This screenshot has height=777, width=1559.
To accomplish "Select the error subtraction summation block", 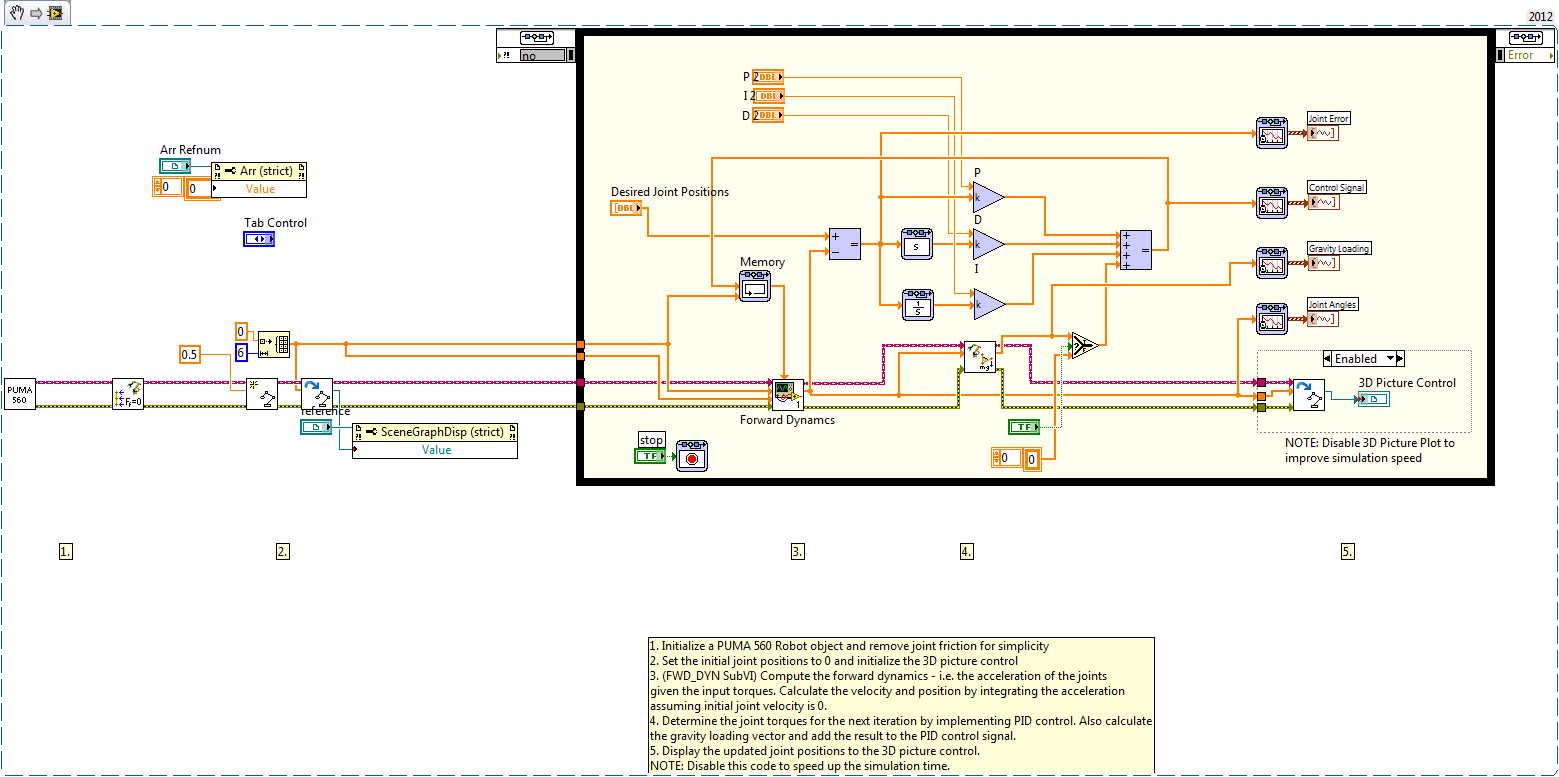I will point(844,244).
